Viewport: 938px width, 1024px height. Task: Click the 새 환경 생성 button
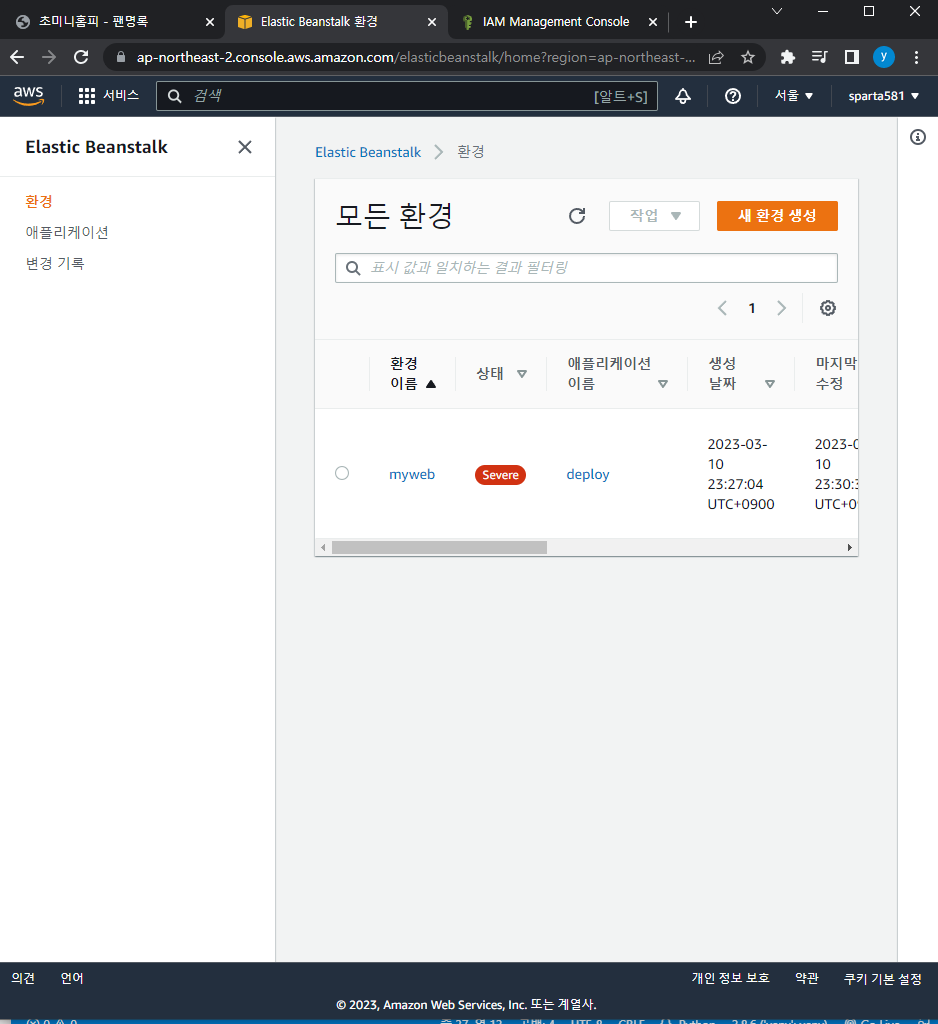[x=777, y=216]
